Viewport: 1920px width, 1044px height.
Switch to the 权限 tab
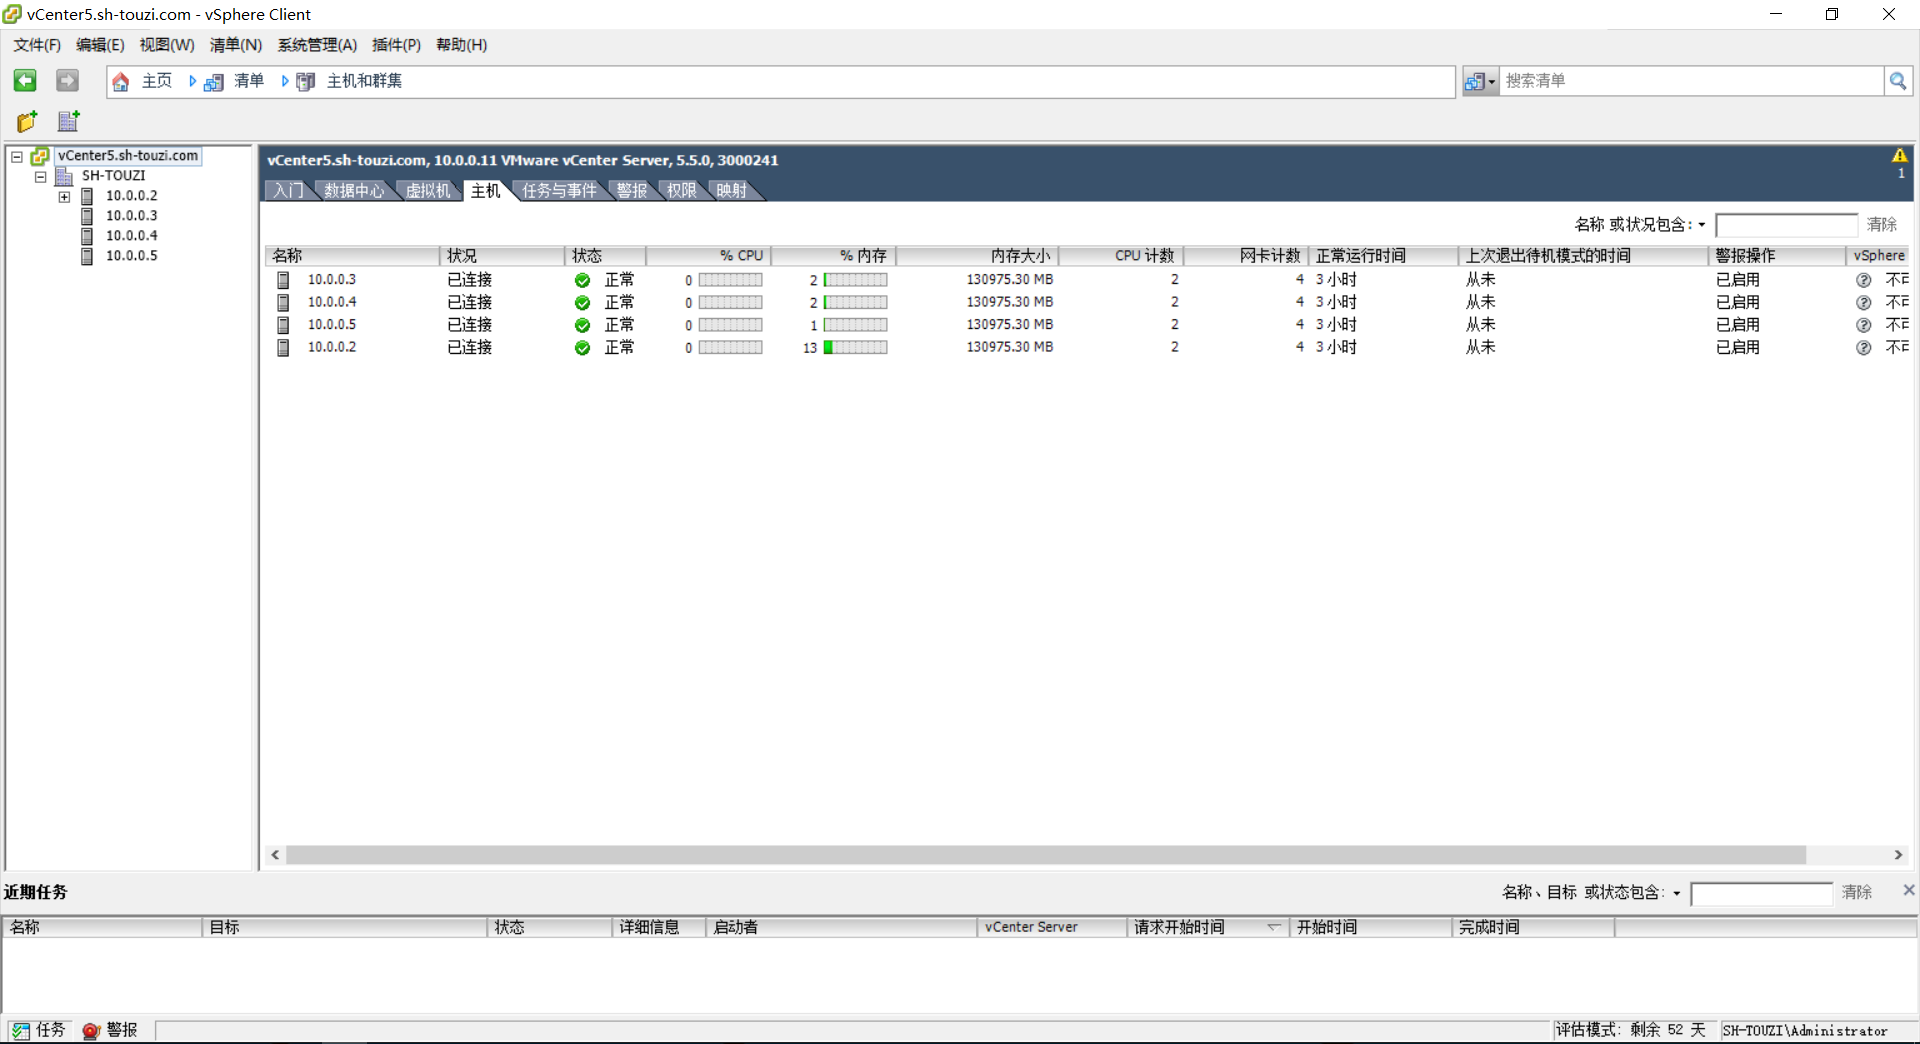tap(682, 191)
